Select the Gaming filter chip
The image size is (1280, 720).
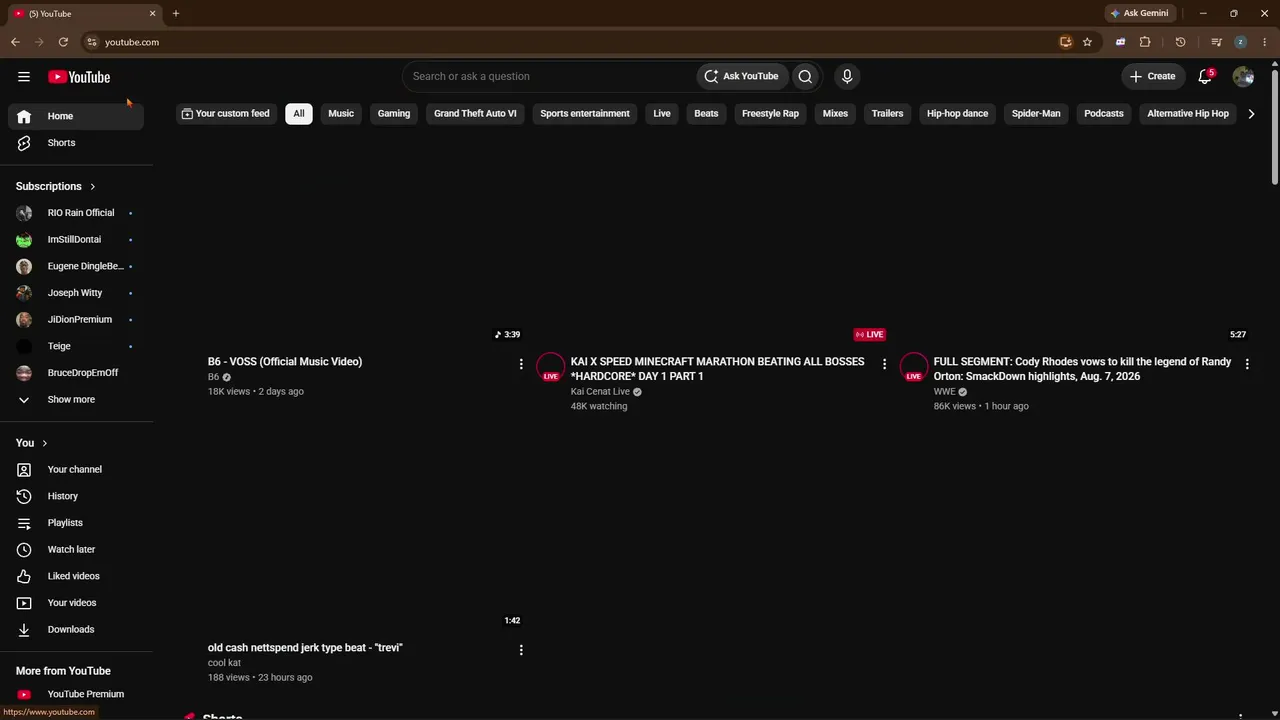[x=394, y=114]
